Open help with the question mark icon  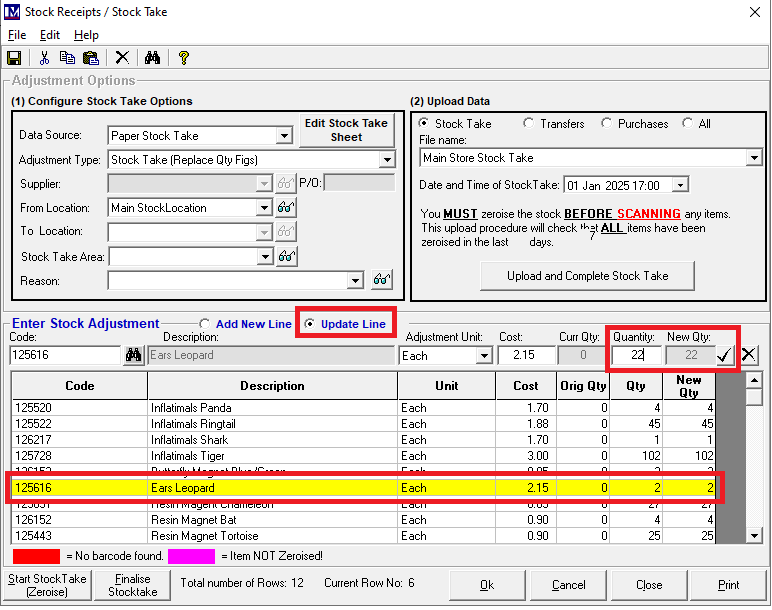(184, 58)
